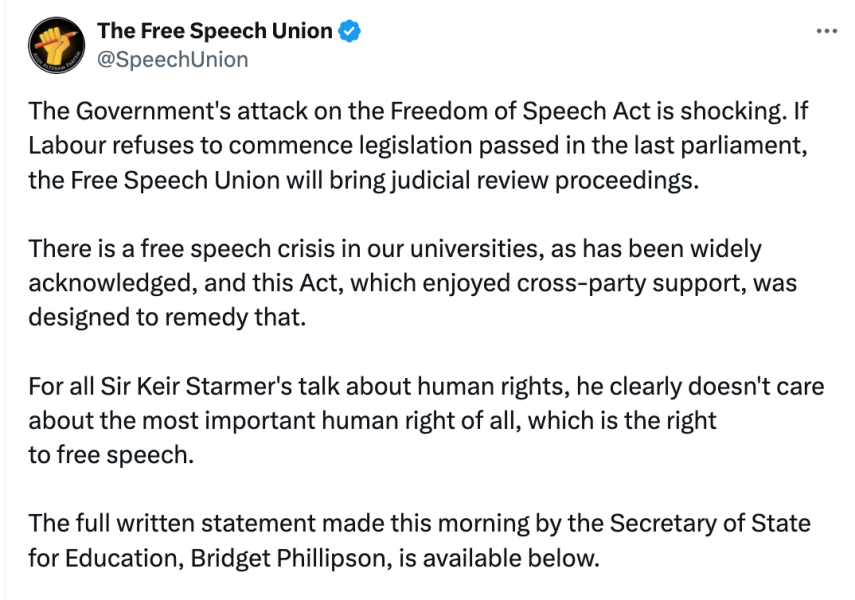Click The Free Speech Union display name
Viewport: 855px width, 600px height.
213,30
